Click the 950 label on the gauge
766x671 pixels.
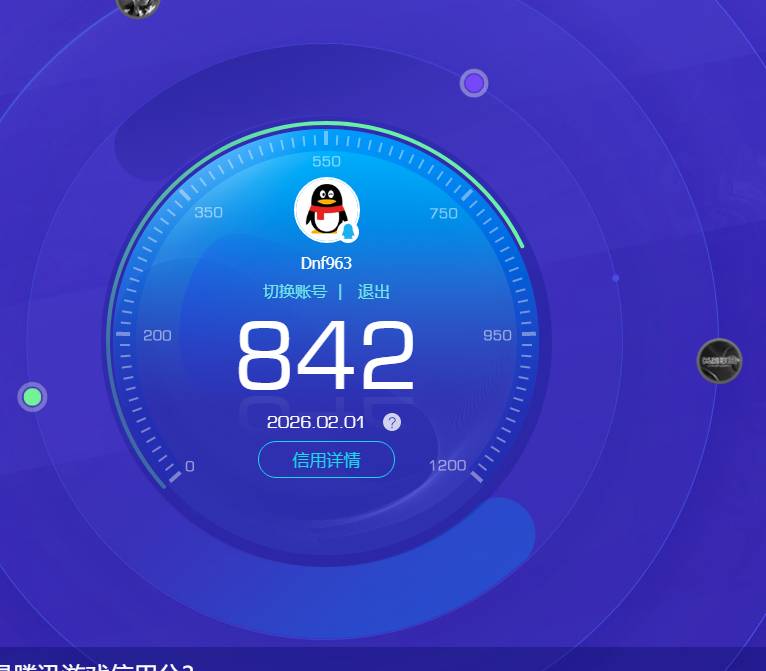coord(497,335)
